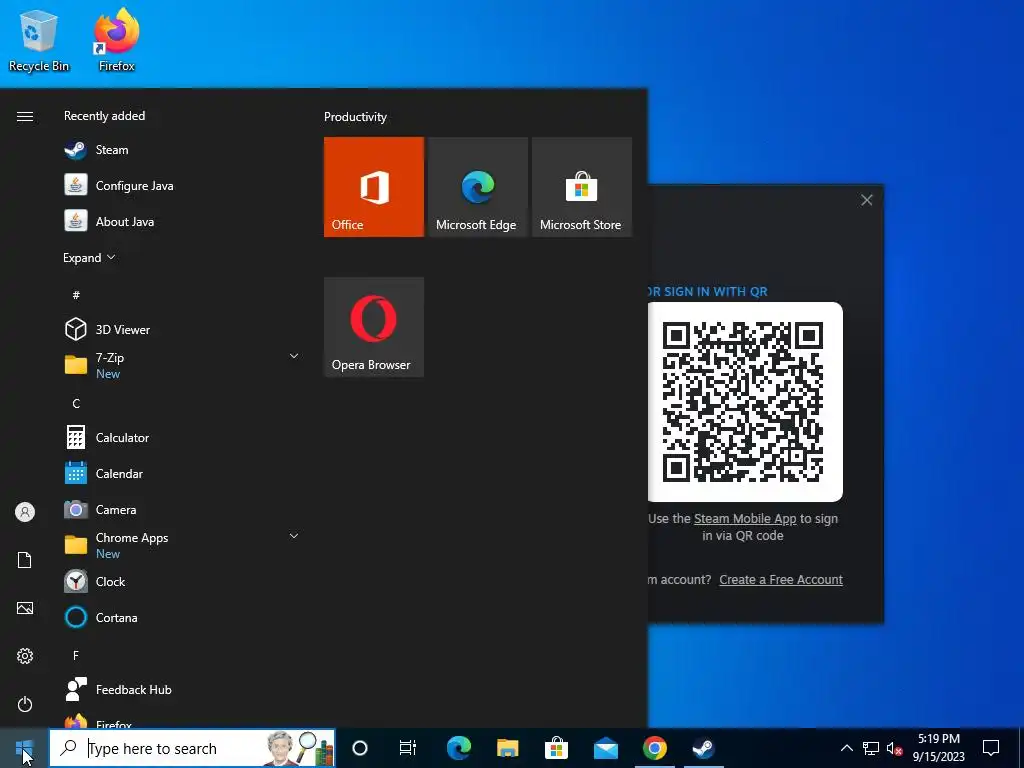Launch Configure Java from the Start menu
This screenshot has width=1024, height=768.
coord(182,186)
